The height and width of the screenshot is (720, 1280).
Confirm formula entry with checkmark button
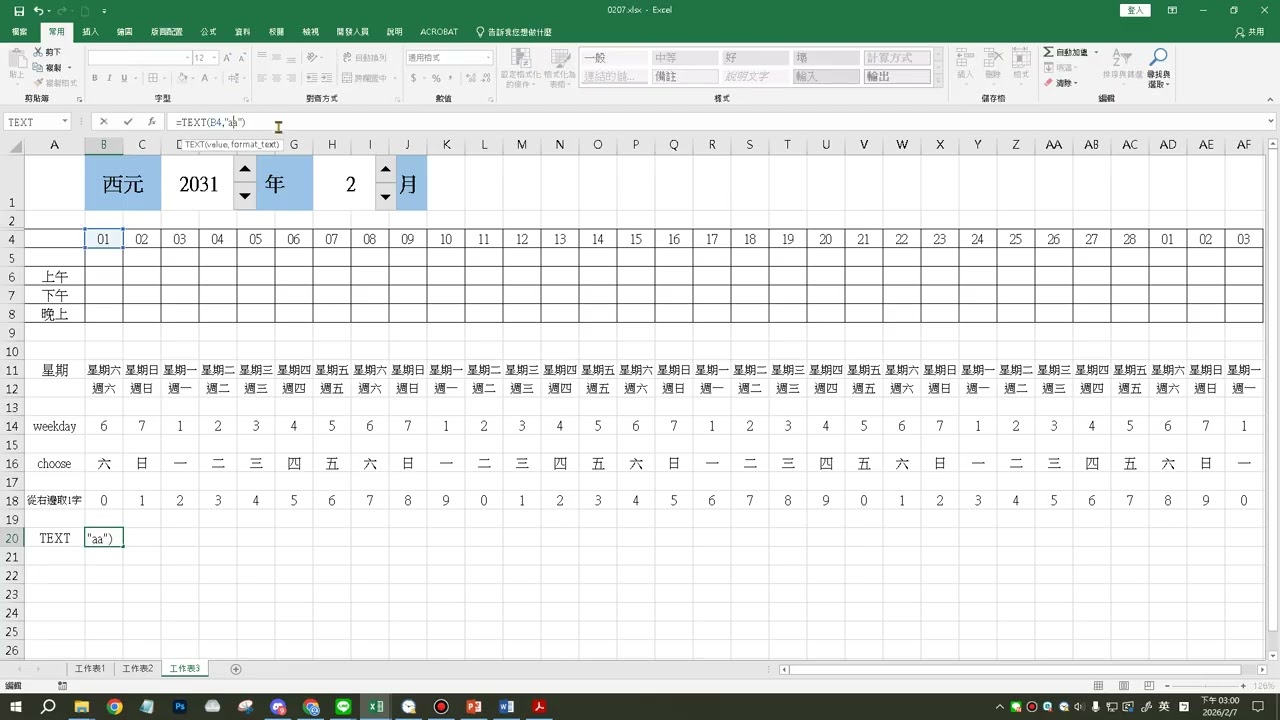pyautogui.click(x=128, y=122)
